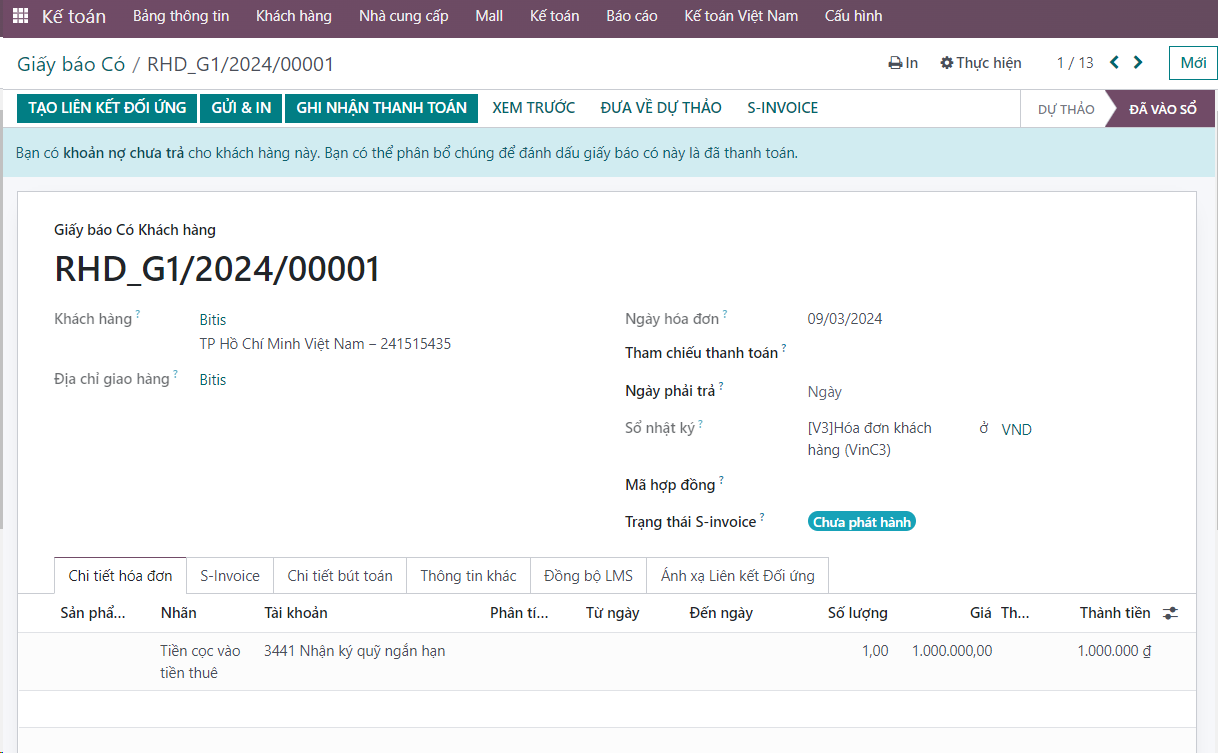Open Cấu hình menu
This screenshot has width=1218, height=753.
[x=854, y=16]
